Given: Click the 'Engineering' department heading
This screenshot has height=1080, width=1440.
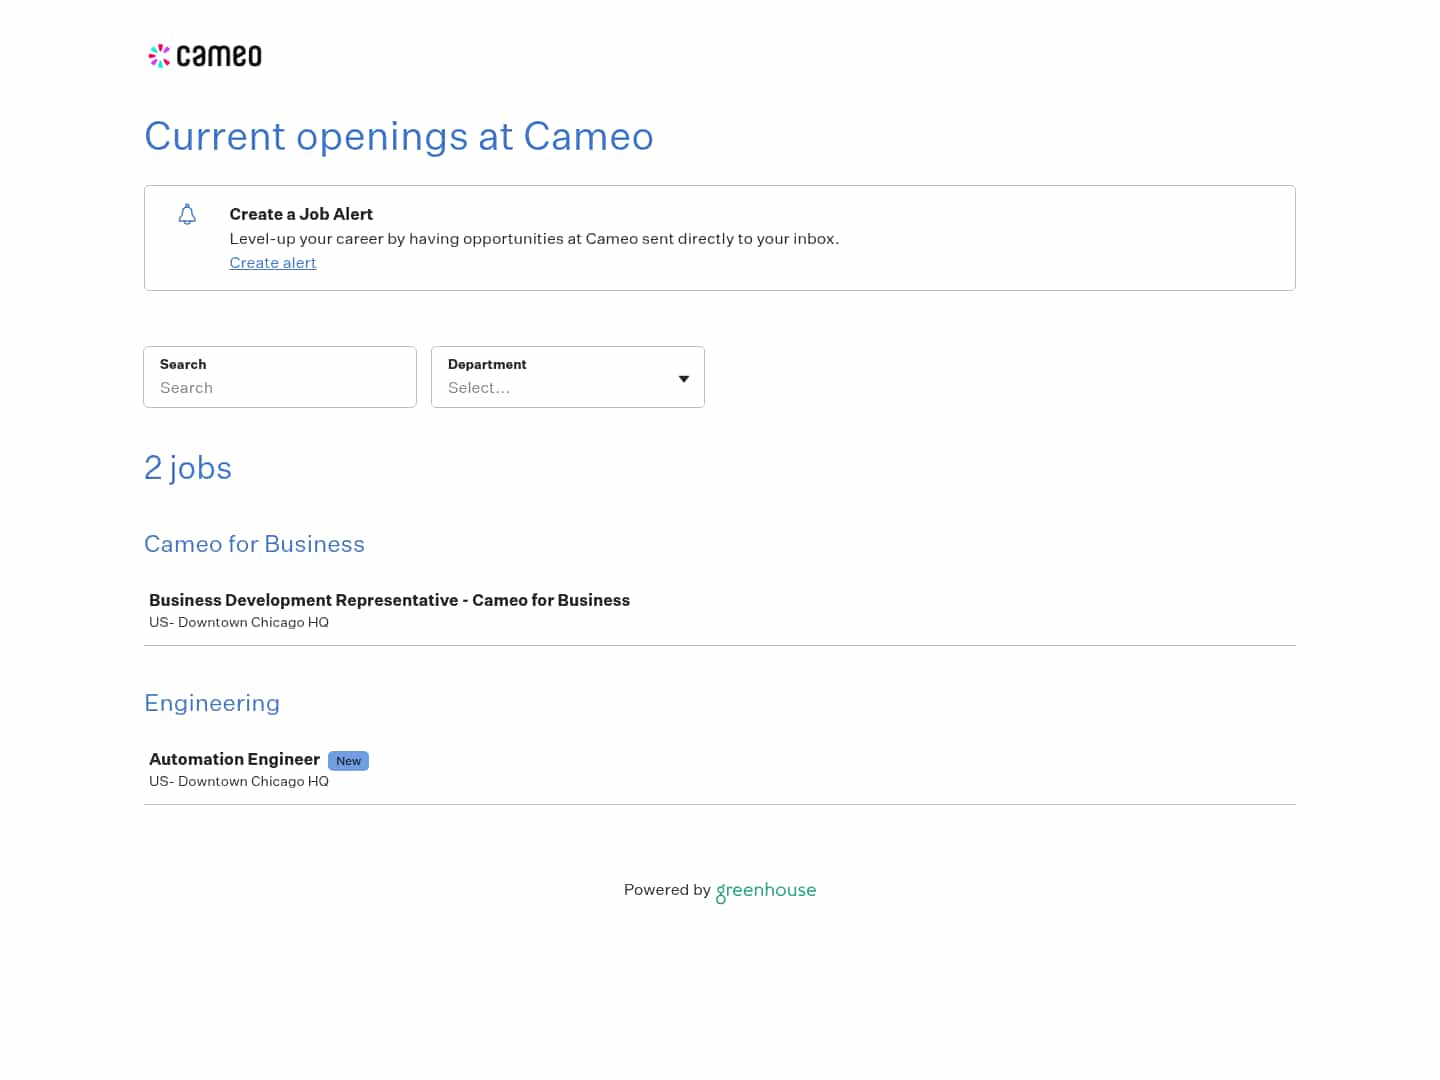Looking at the screenshot, I should (212, 703).
